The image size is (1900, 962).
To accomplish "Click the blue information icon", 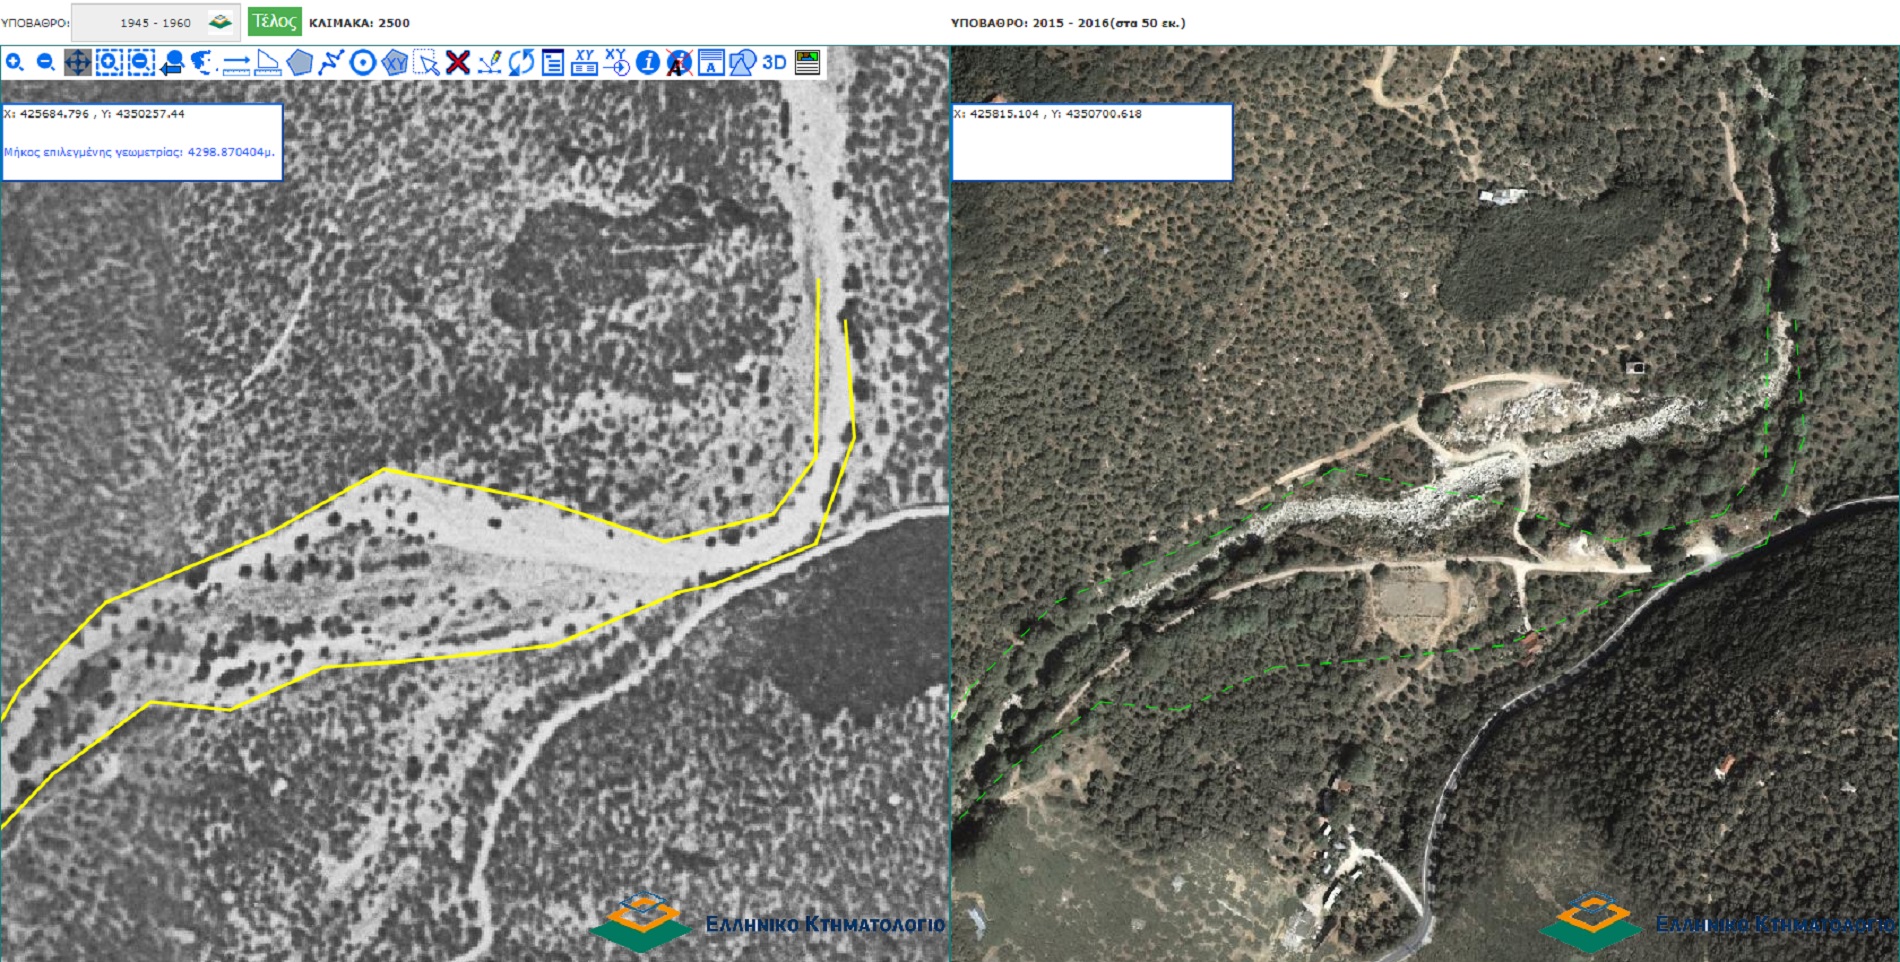I will pos(648,63).
